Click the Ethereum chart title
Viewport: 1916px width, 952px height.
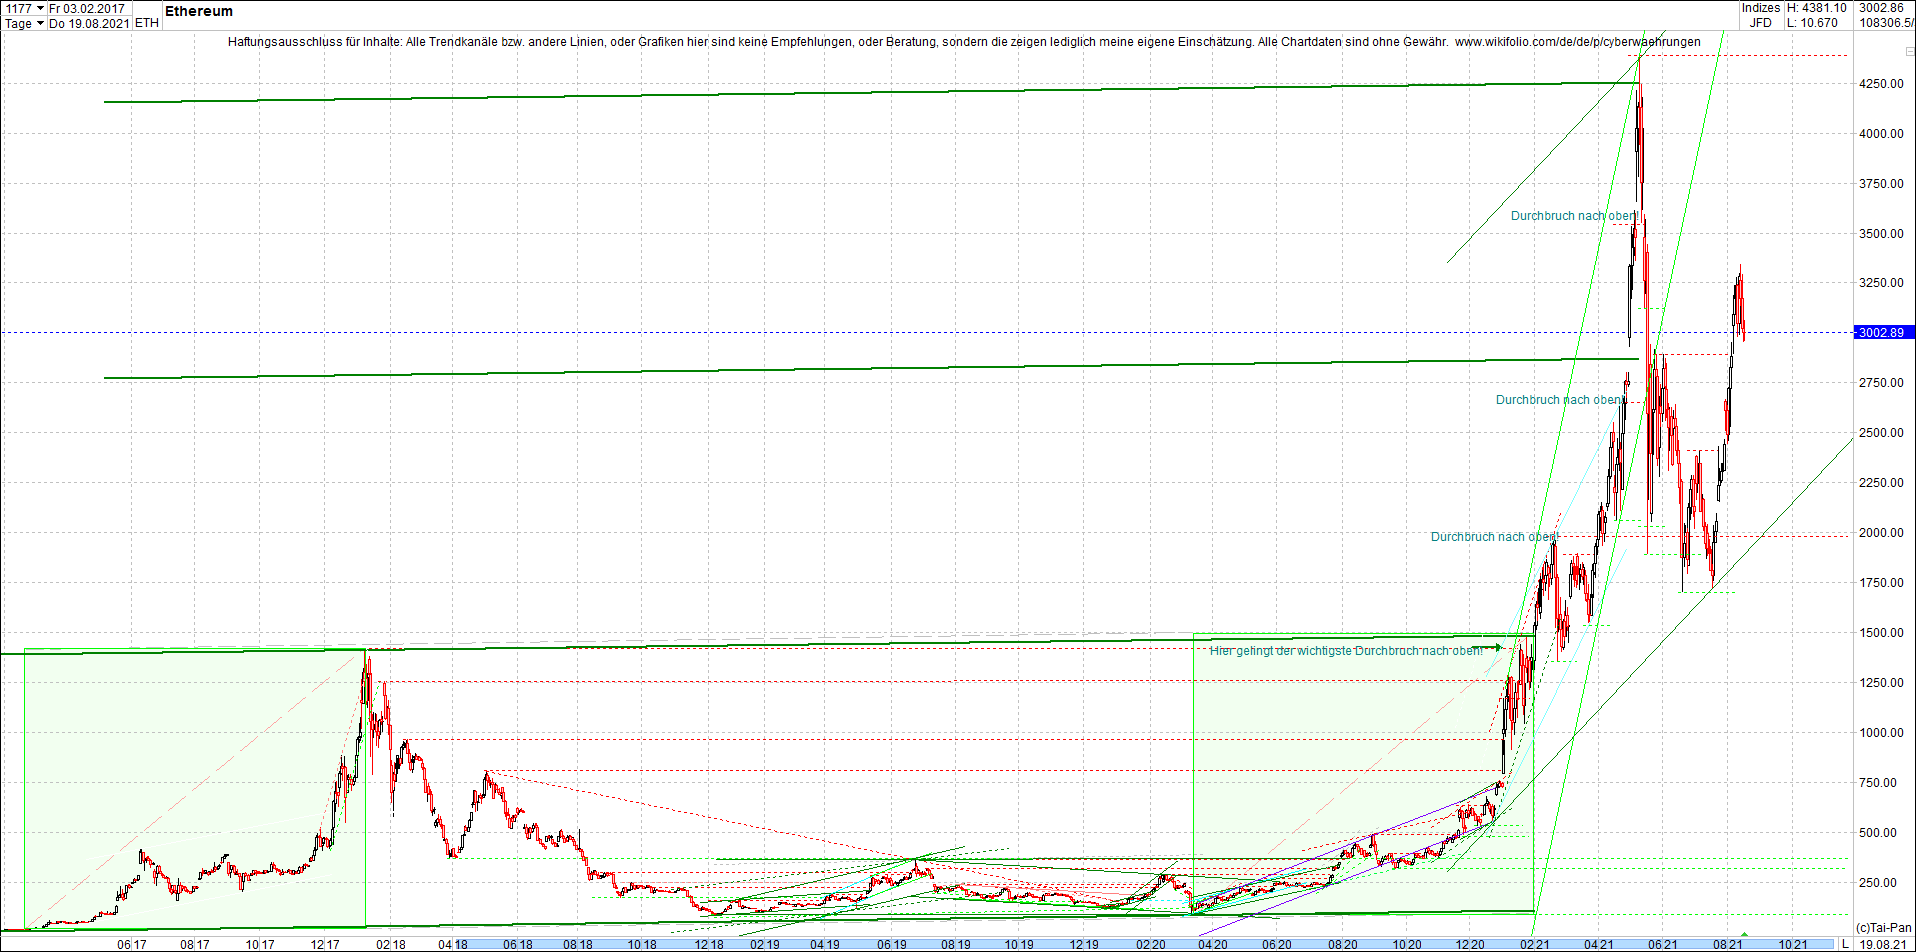(x=199, y=11)
